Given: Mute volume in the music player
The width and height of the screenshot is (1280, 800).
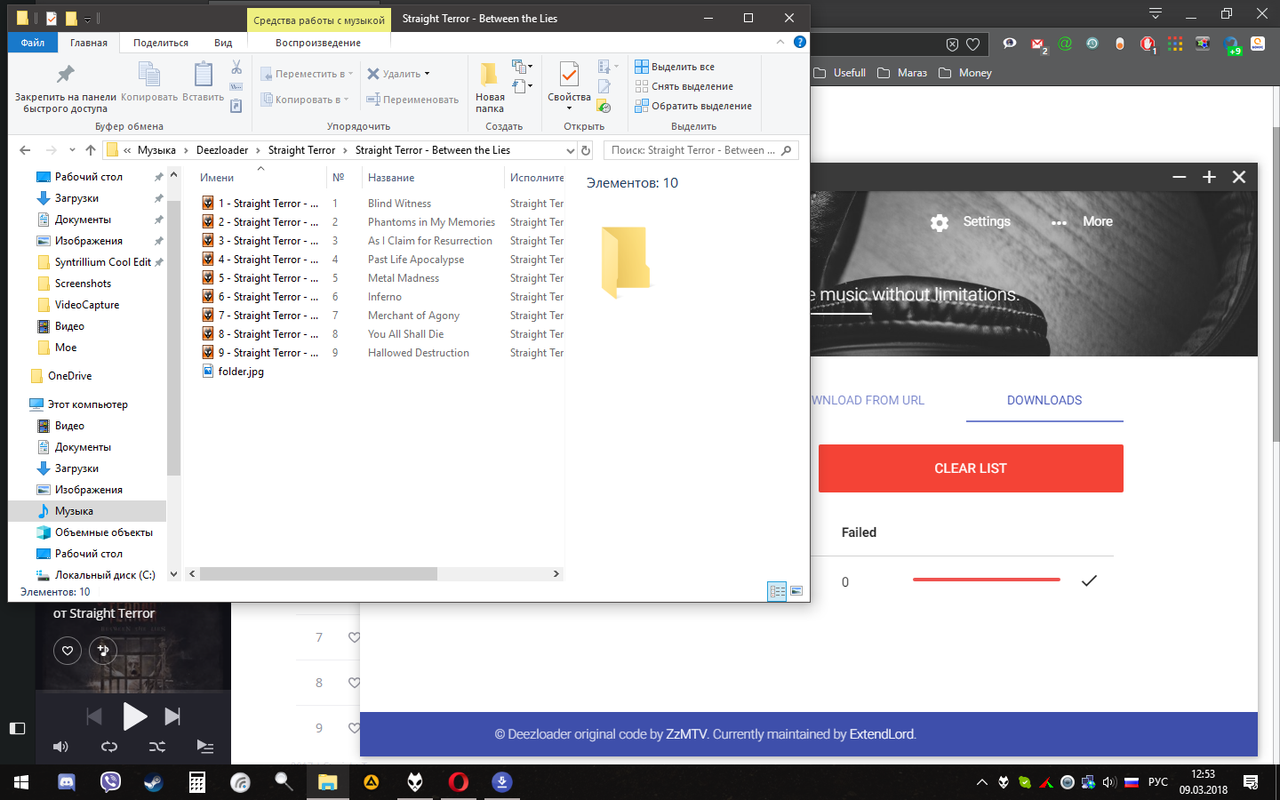Looking at the screenshot, I should pos(60,746).
